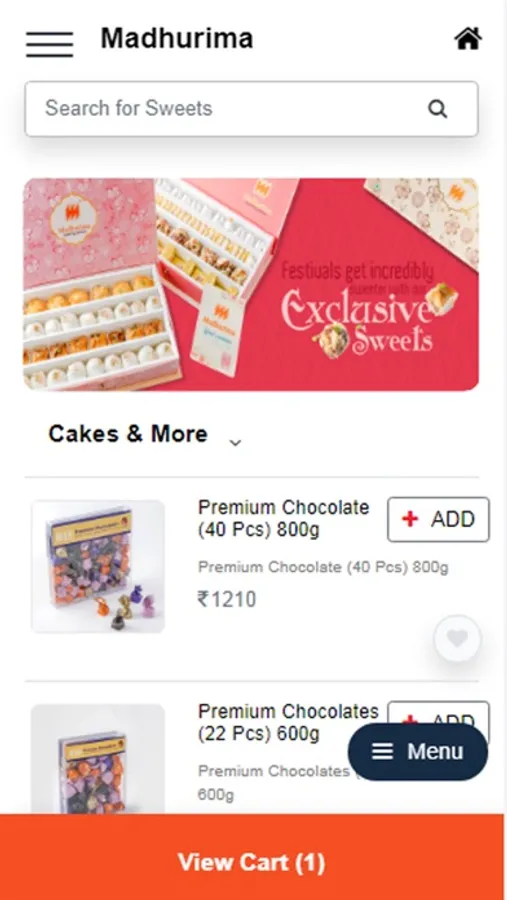
Task: Click the ₹1210 price label
Action: [227, 599]
